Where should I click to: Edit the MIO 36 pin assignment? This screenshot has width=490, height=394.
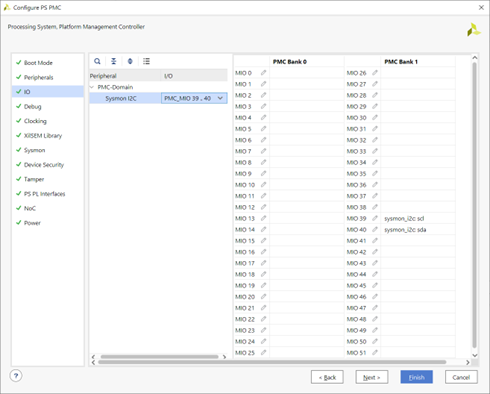pyautogui.click(x=375, y=185)
